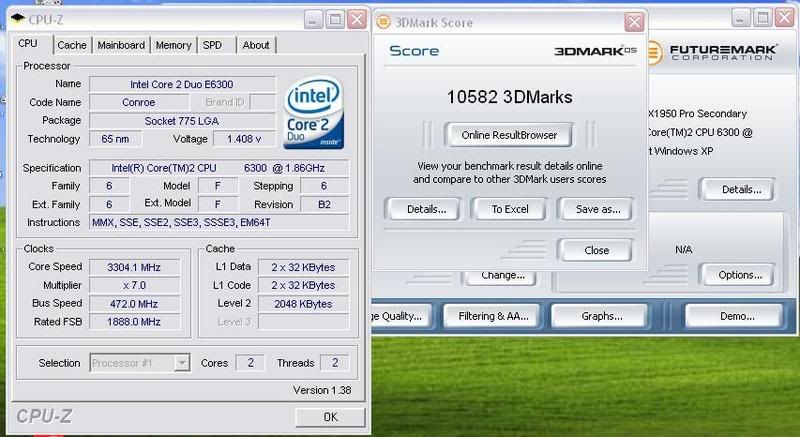Viewport: 800px width, 437px height.
Task: Click the Package field Socket 775 LGA
Action: [182, 121]
